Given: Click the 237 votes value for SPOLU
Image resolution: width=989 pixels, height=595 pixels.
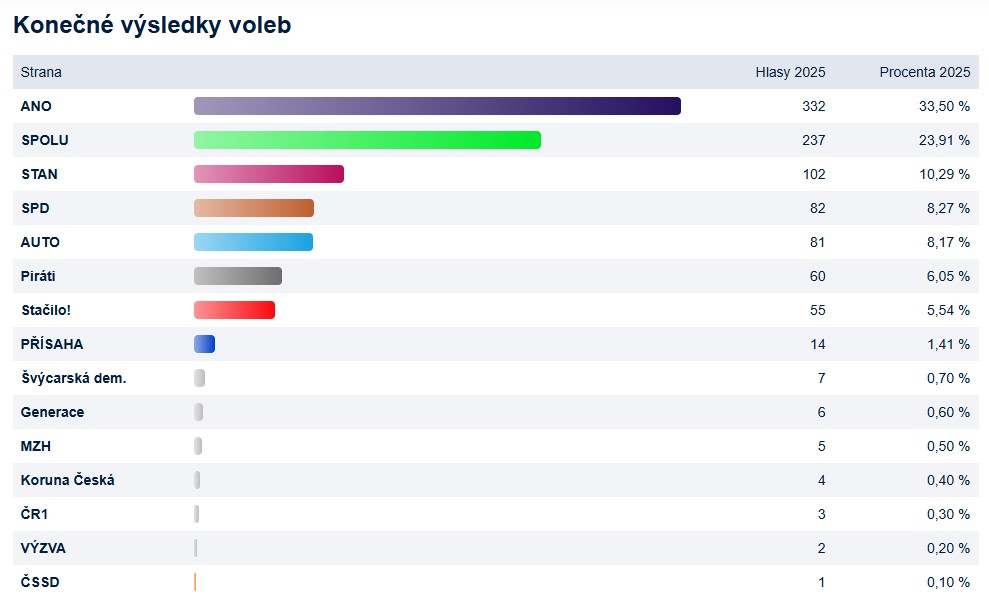Looking at the screenshot, I should point(813,140).
